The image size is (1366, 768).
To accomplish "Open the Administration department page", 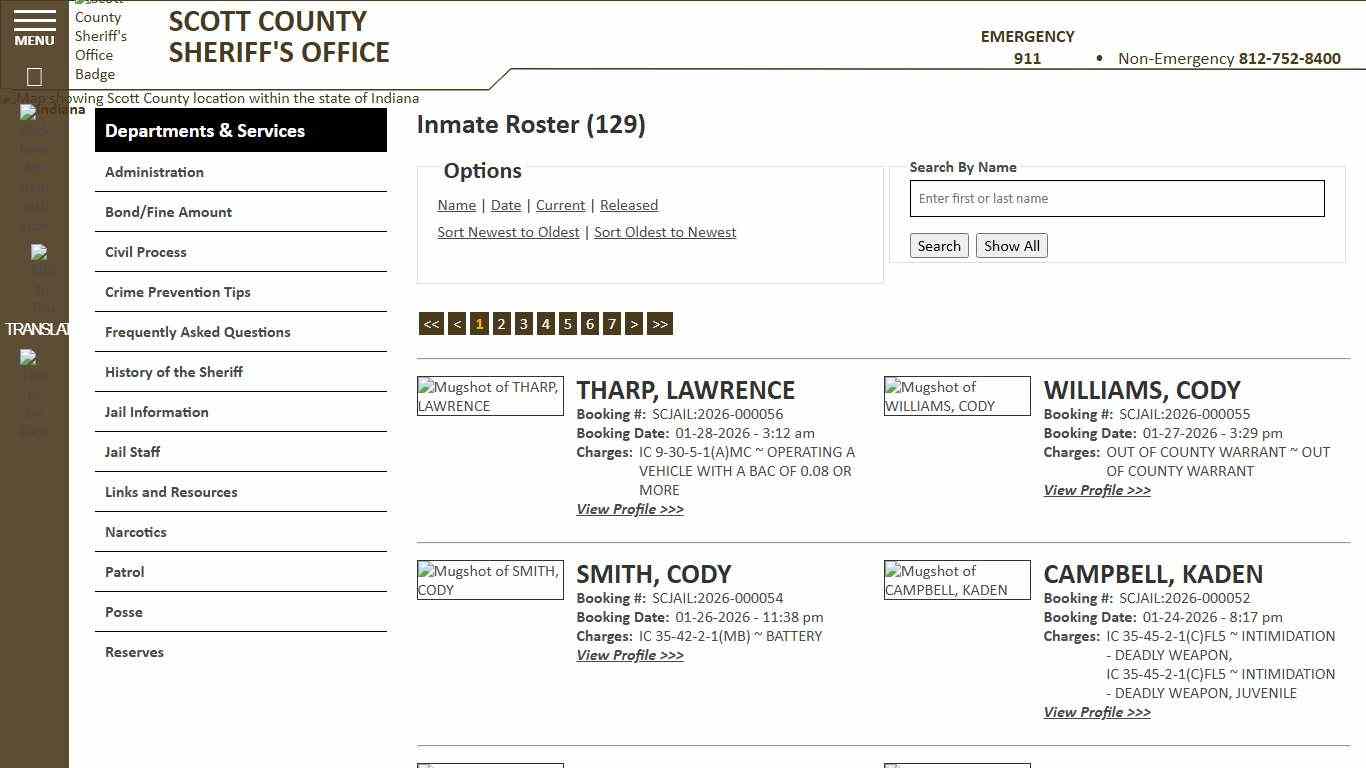I will 154,172.
